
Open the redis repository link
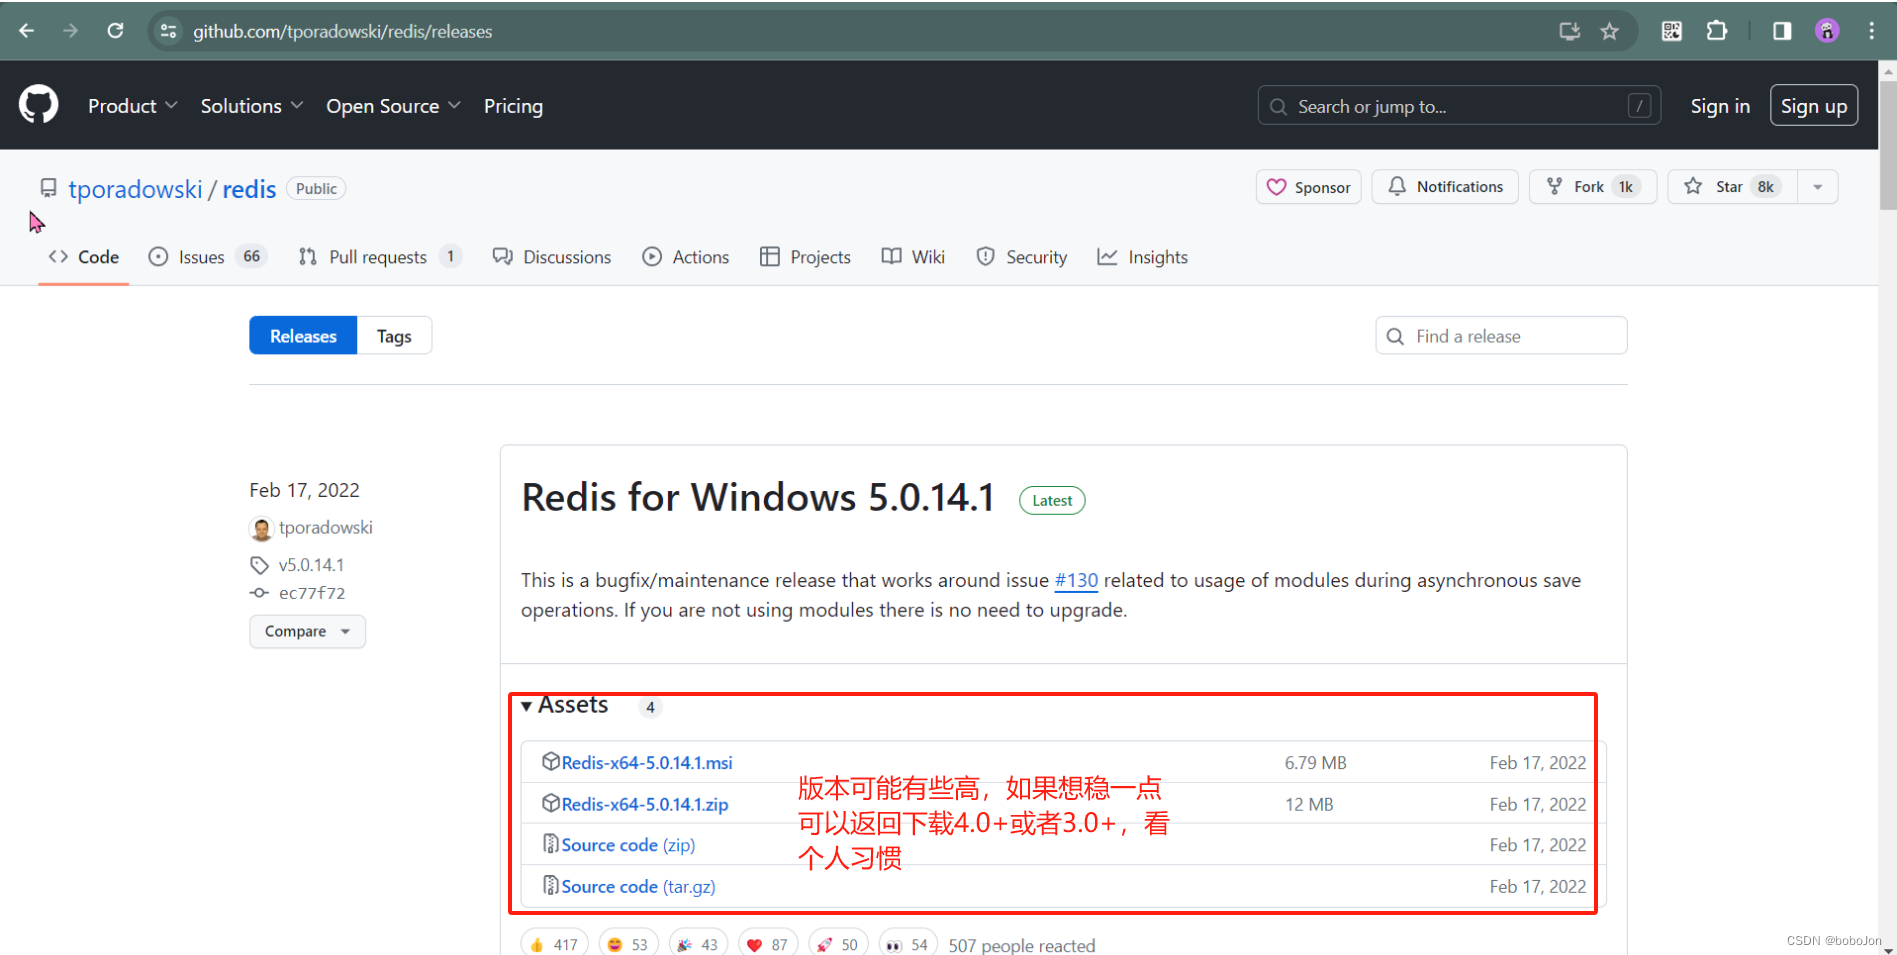249,189
